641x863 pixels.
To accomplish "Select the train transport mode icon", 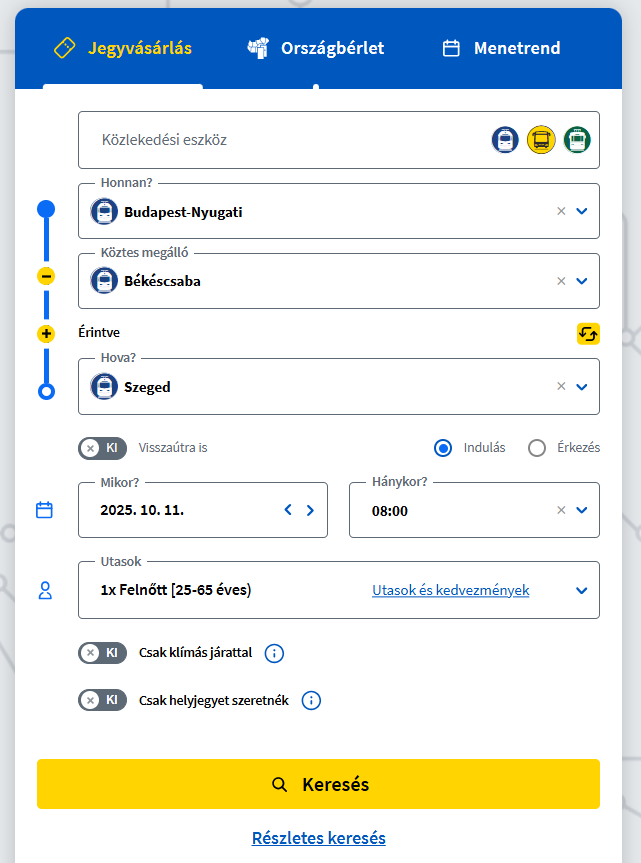I will click(x=505, y=140).
